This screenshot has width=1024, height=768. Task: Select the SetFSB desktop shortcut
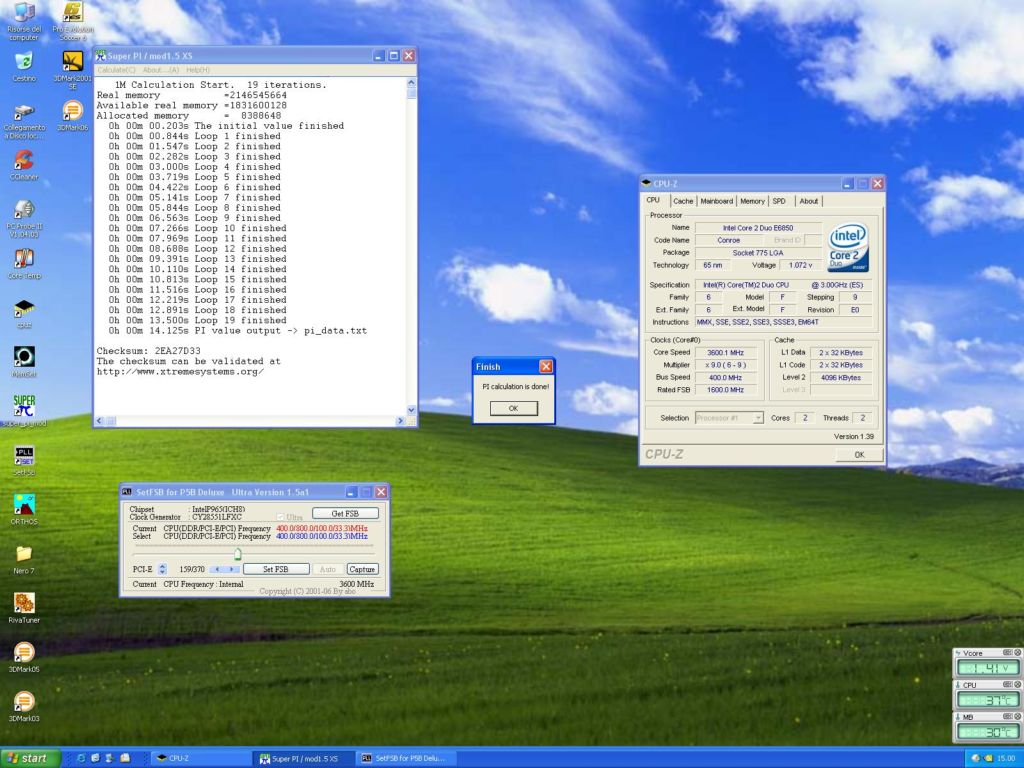(x=24, y=460)
